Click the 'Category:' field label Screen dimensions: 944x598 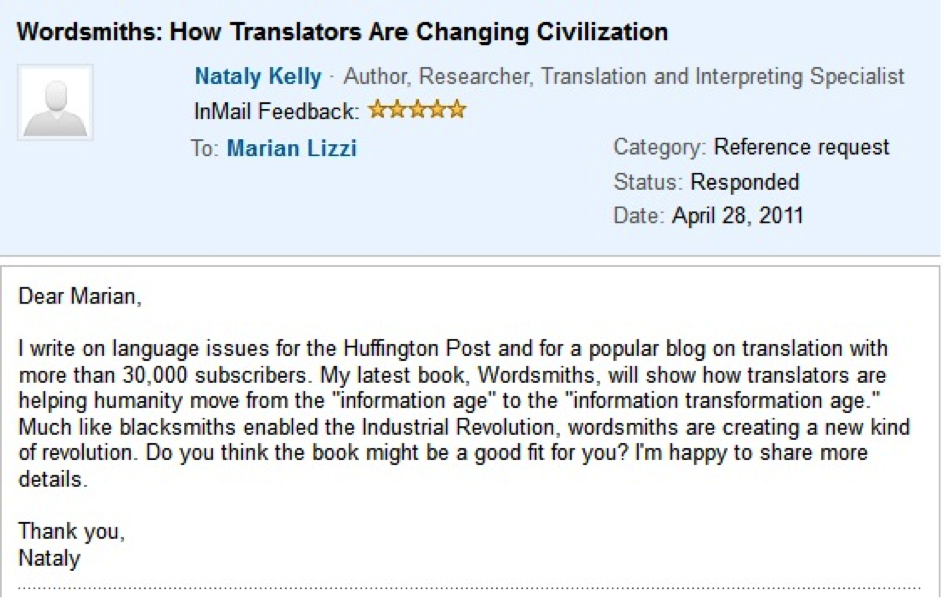click(659, 147)
